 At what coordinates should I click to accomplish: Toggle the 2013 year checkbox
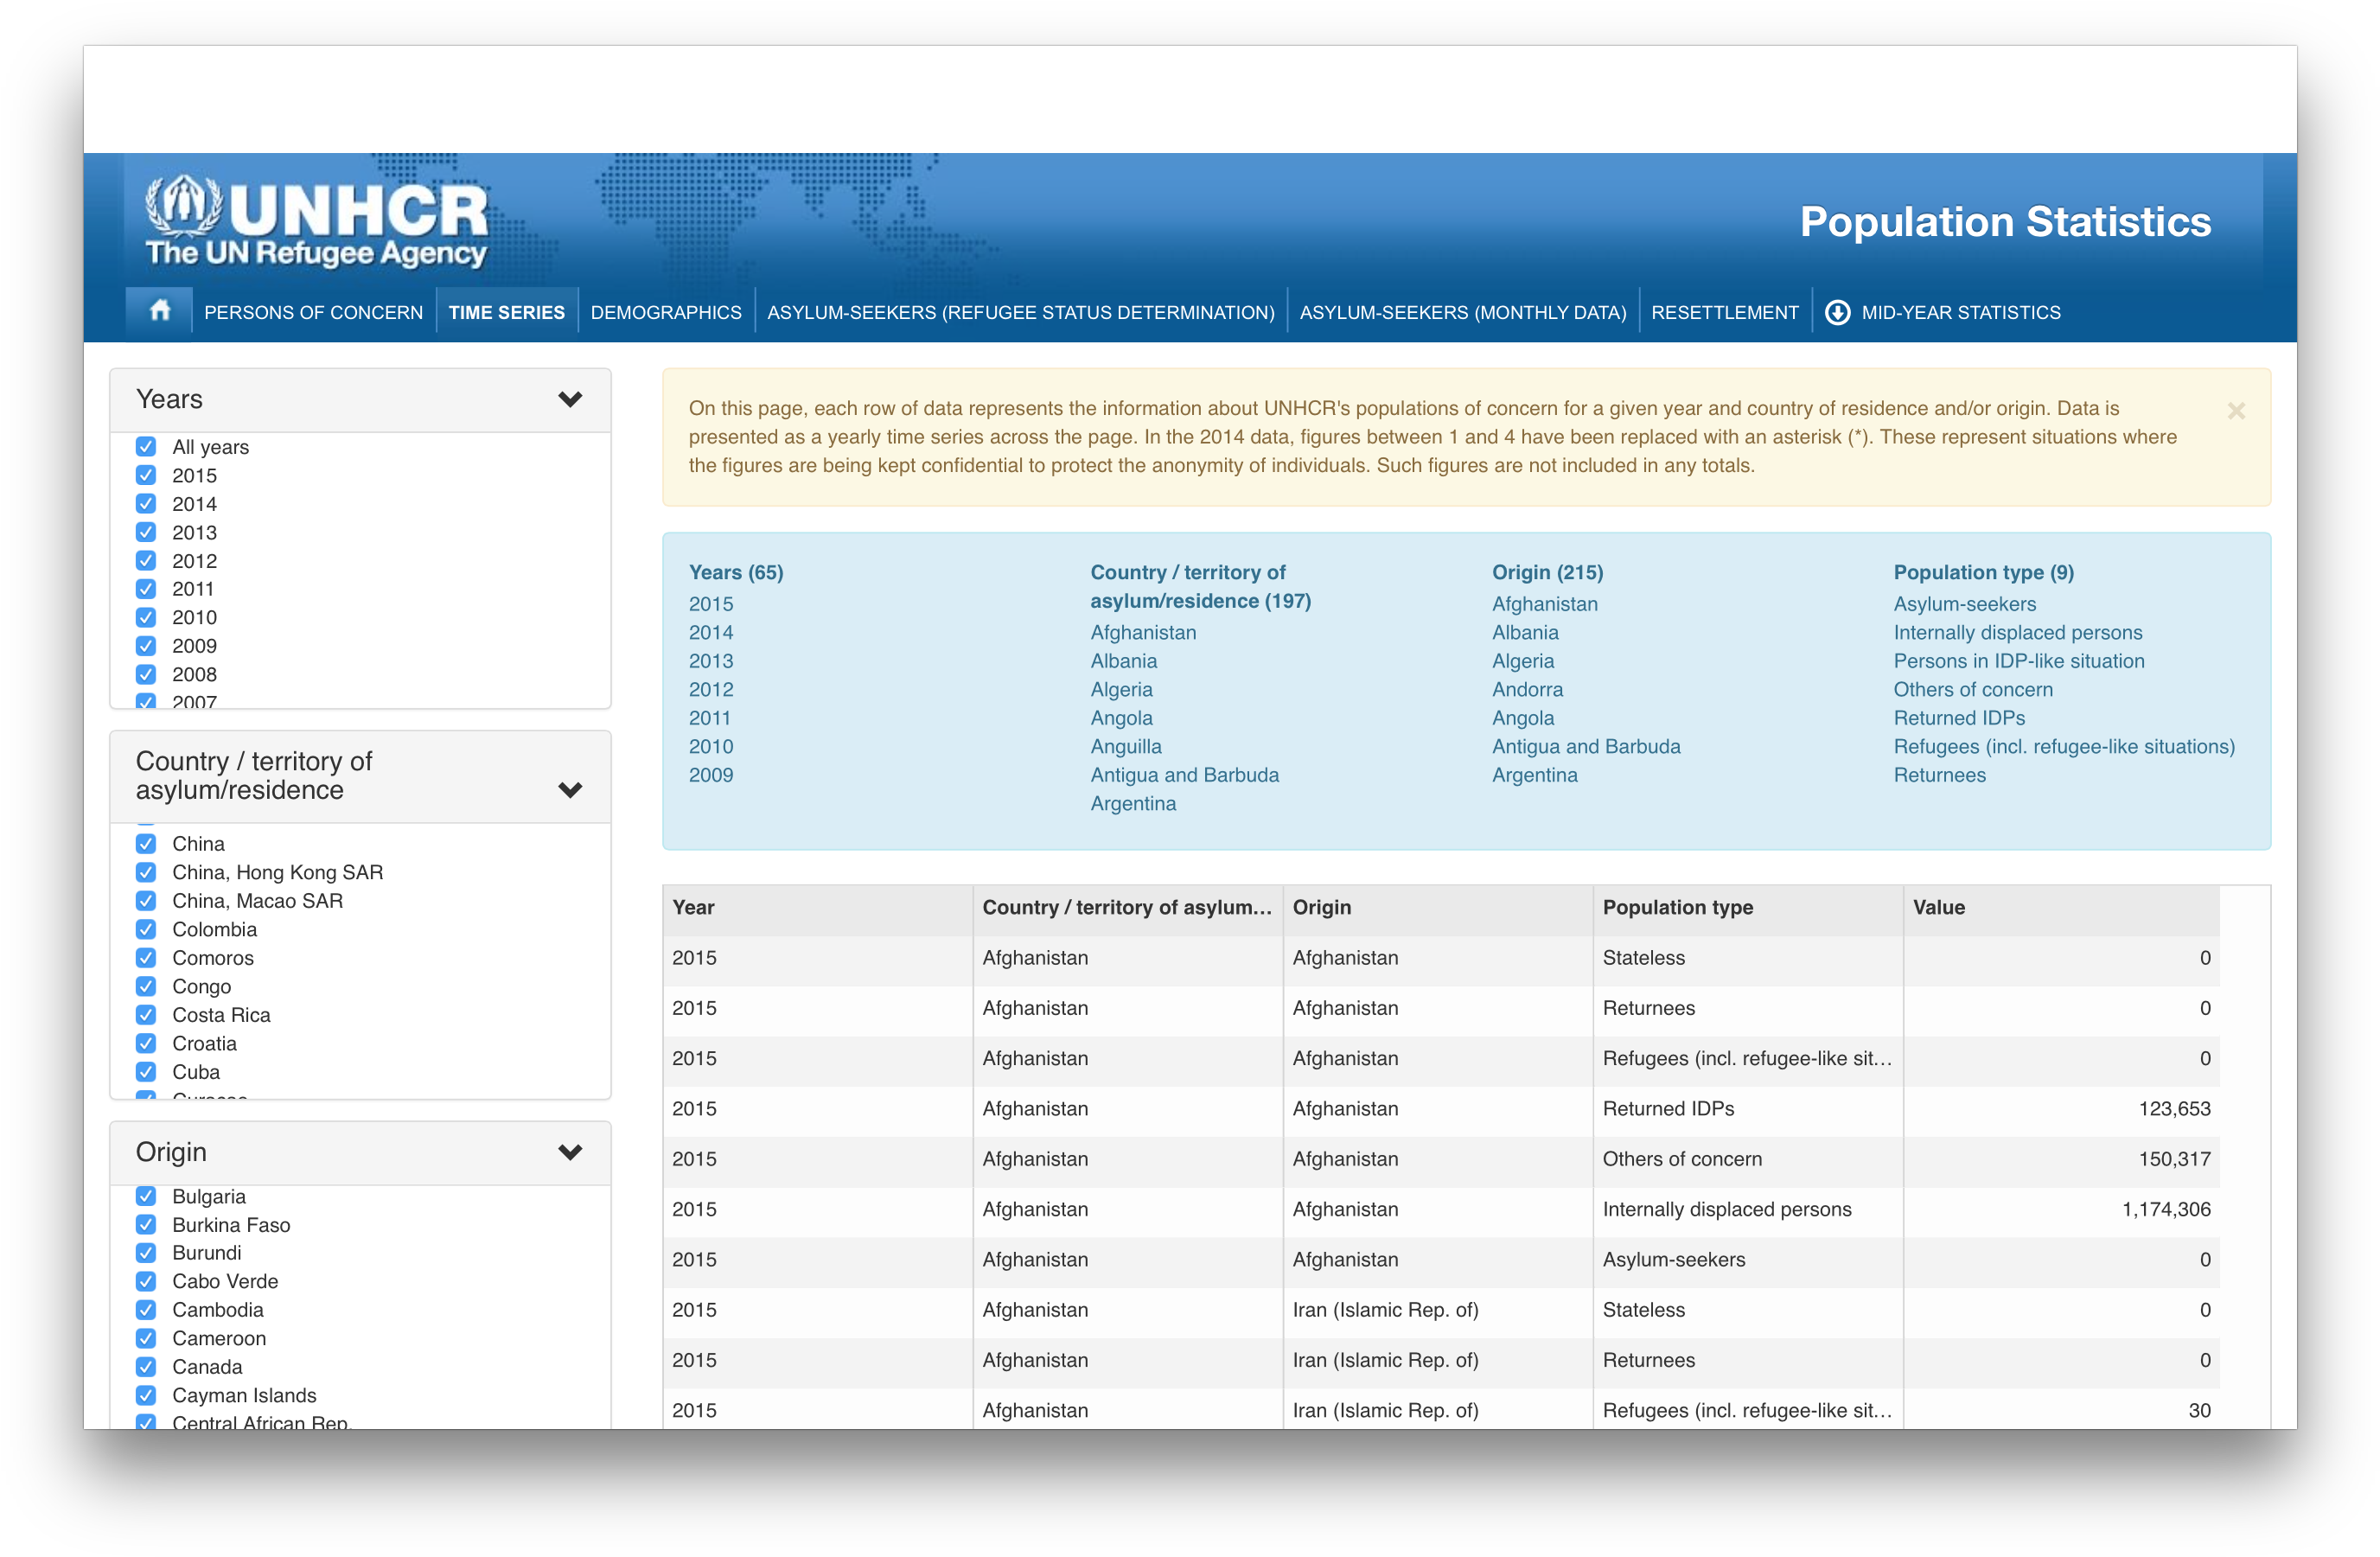pos(146,532)
